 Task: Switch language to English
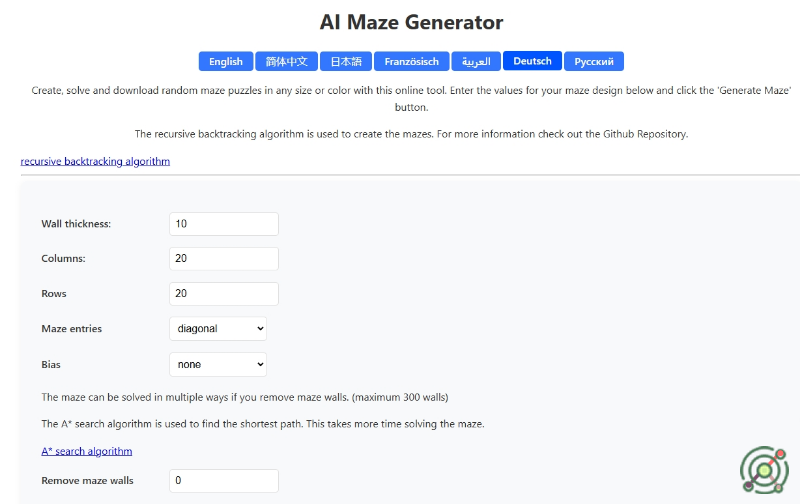pyautogui.click(x=226, y=61)
